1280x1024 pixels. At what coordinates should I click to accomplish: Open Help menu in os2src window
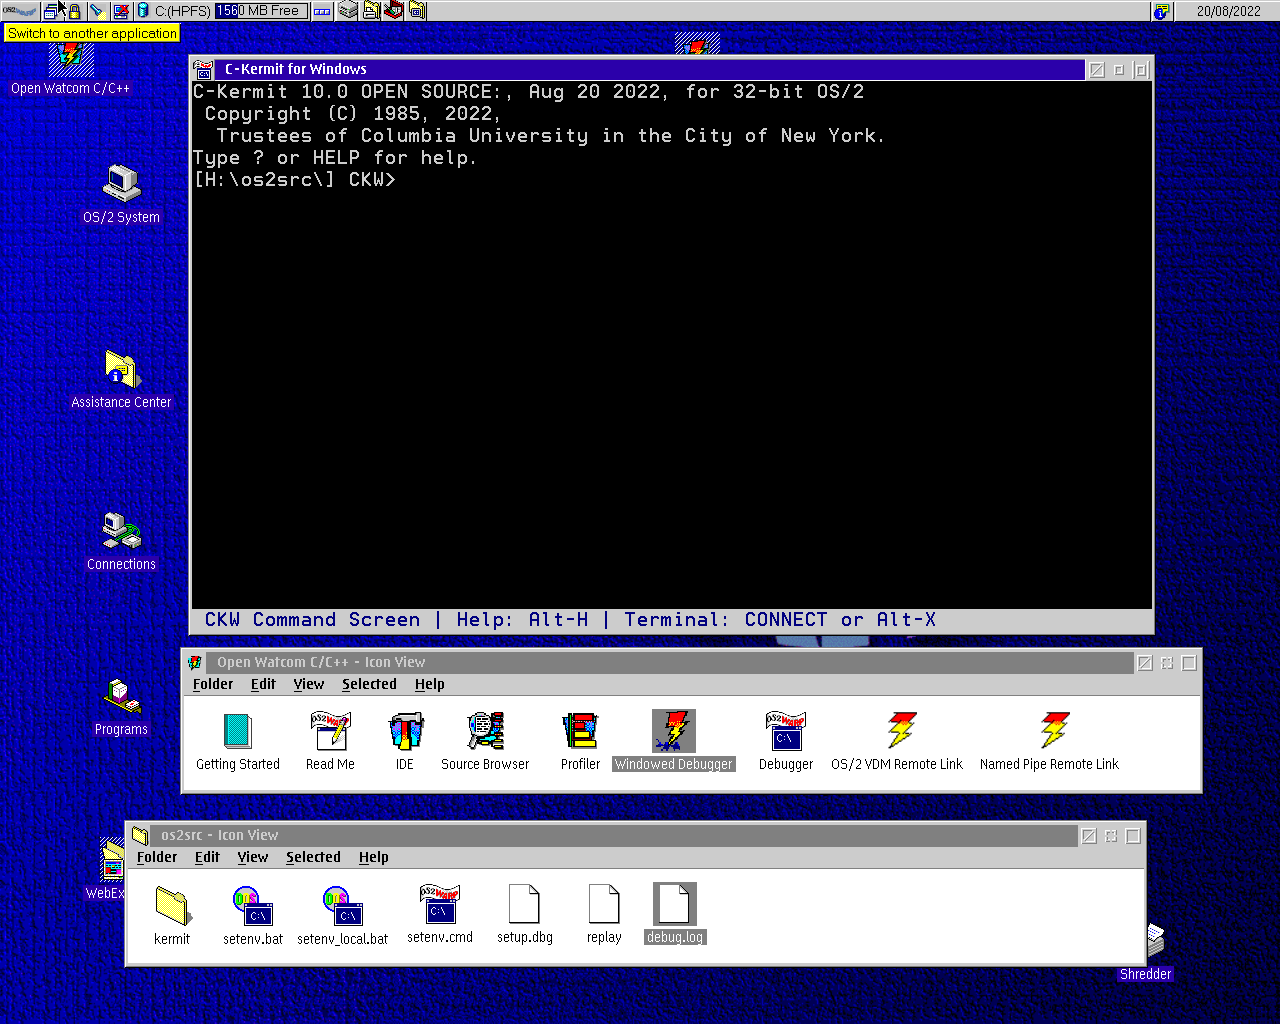pos(374,857)
